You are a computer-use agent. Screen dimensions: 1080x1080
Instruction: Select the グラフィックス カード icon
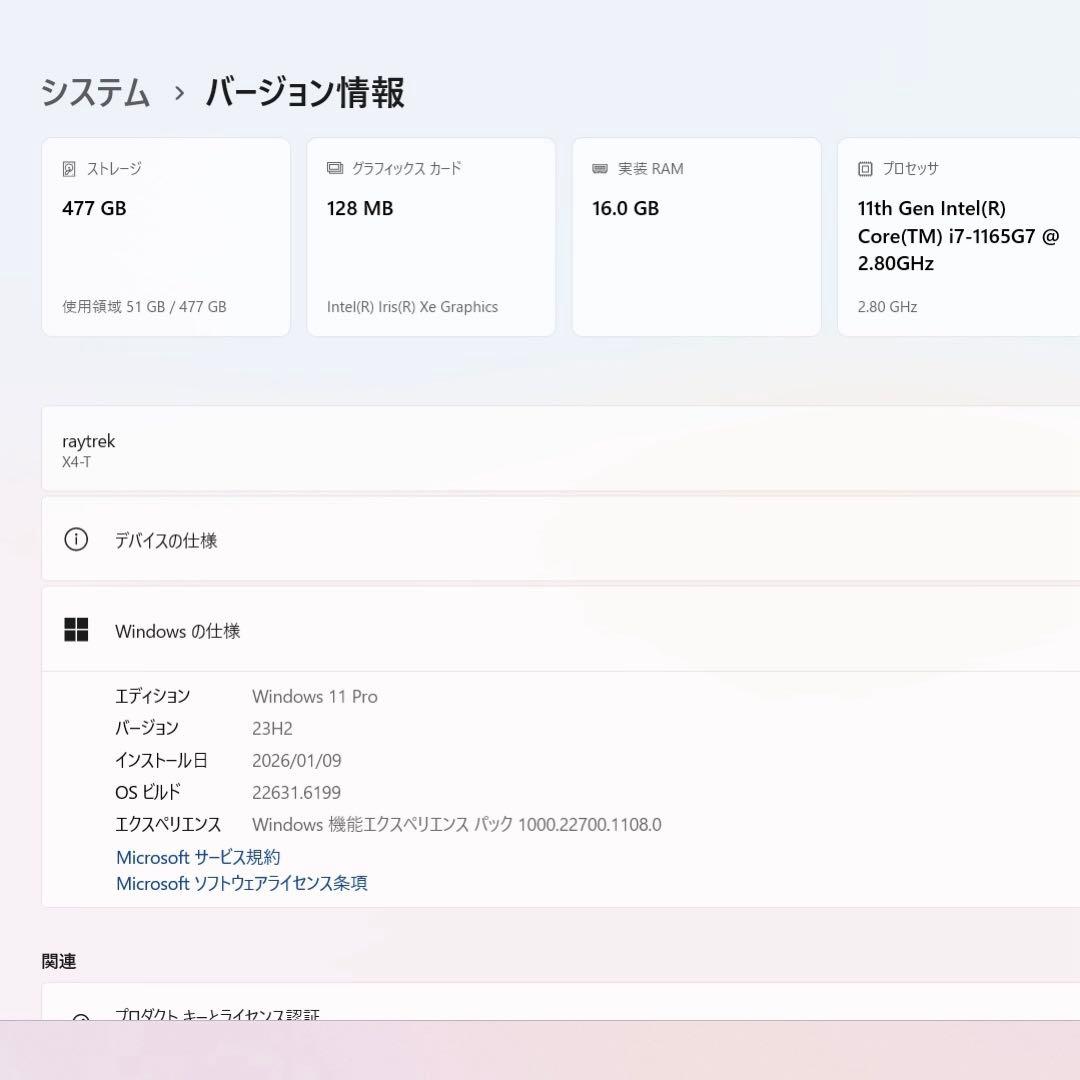(333, 168)
